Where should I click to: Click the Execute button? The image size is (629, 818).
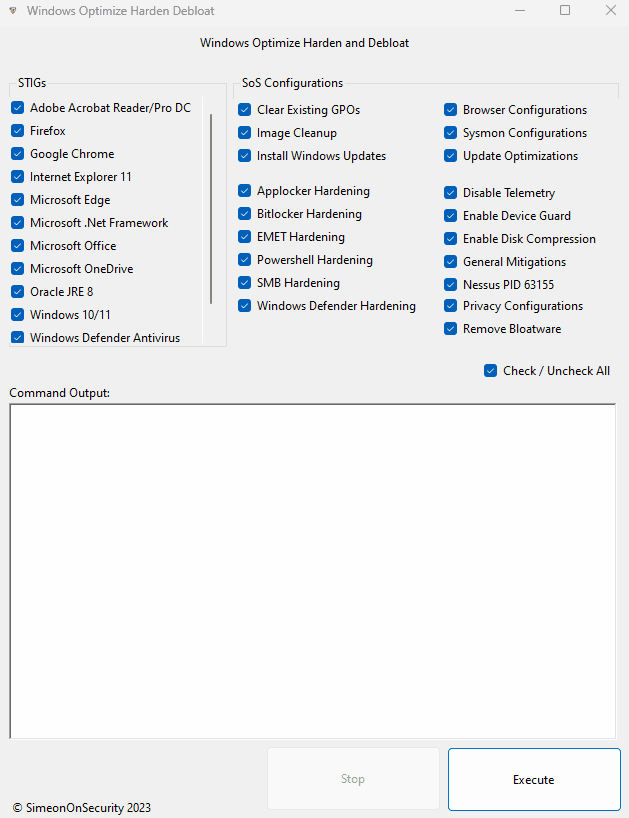[534, 779]
